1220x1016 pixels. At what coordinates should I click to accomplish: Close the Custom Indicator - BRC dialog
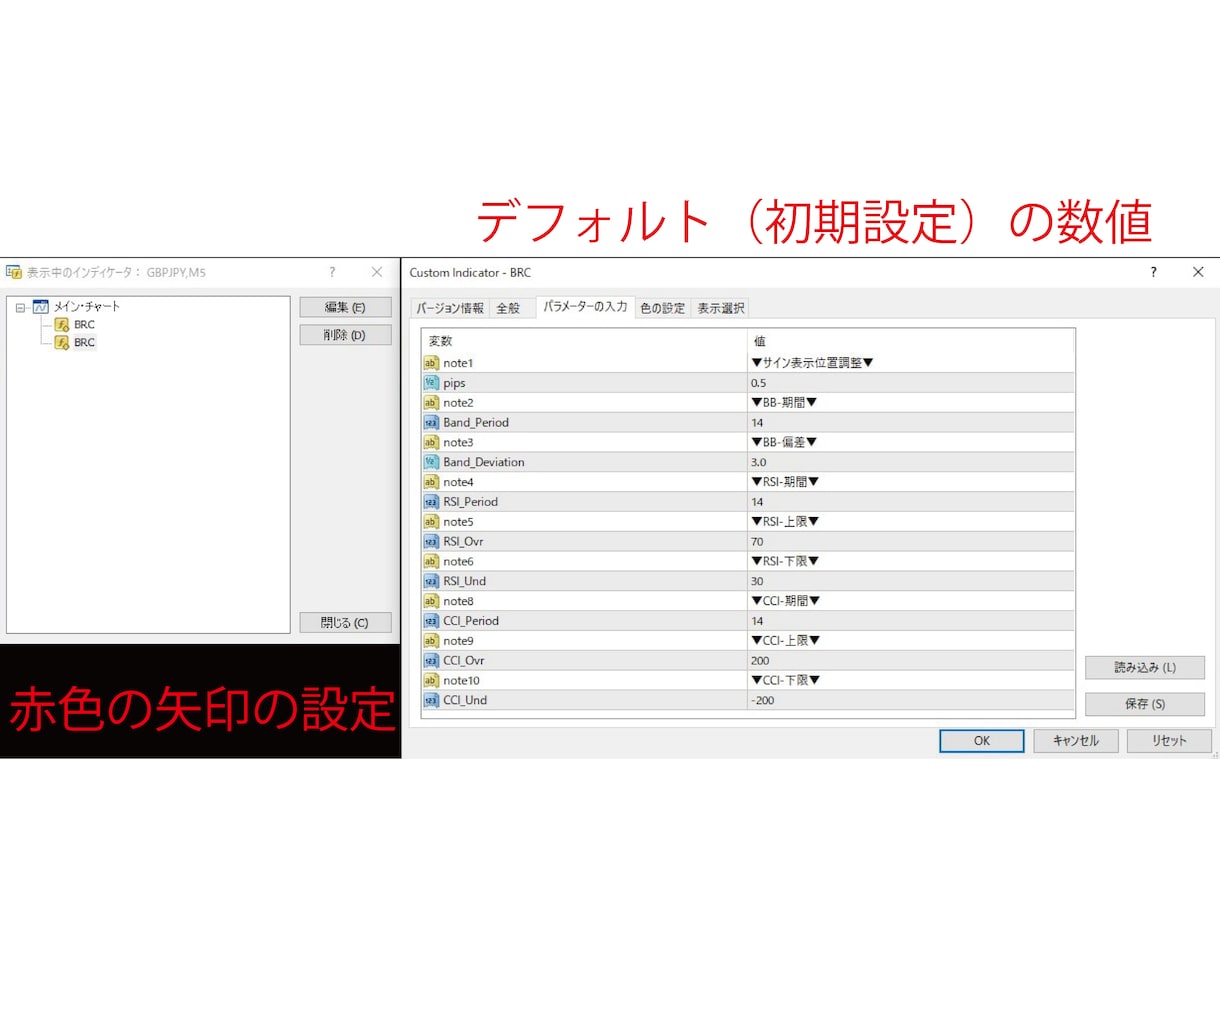pos(1198,272)
